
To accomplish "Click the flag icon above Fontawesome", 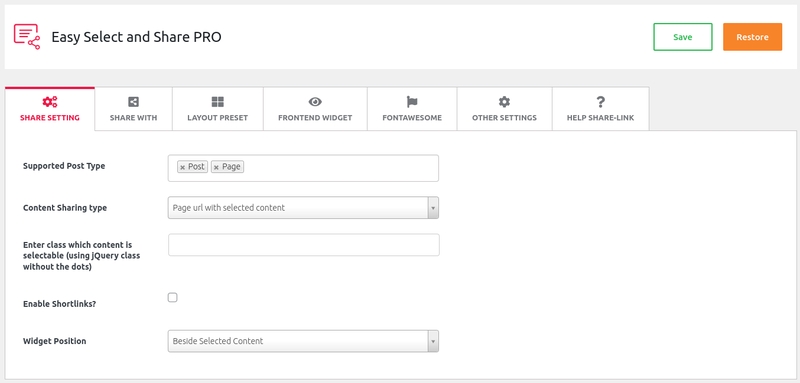I will click(x=412, y=101).
